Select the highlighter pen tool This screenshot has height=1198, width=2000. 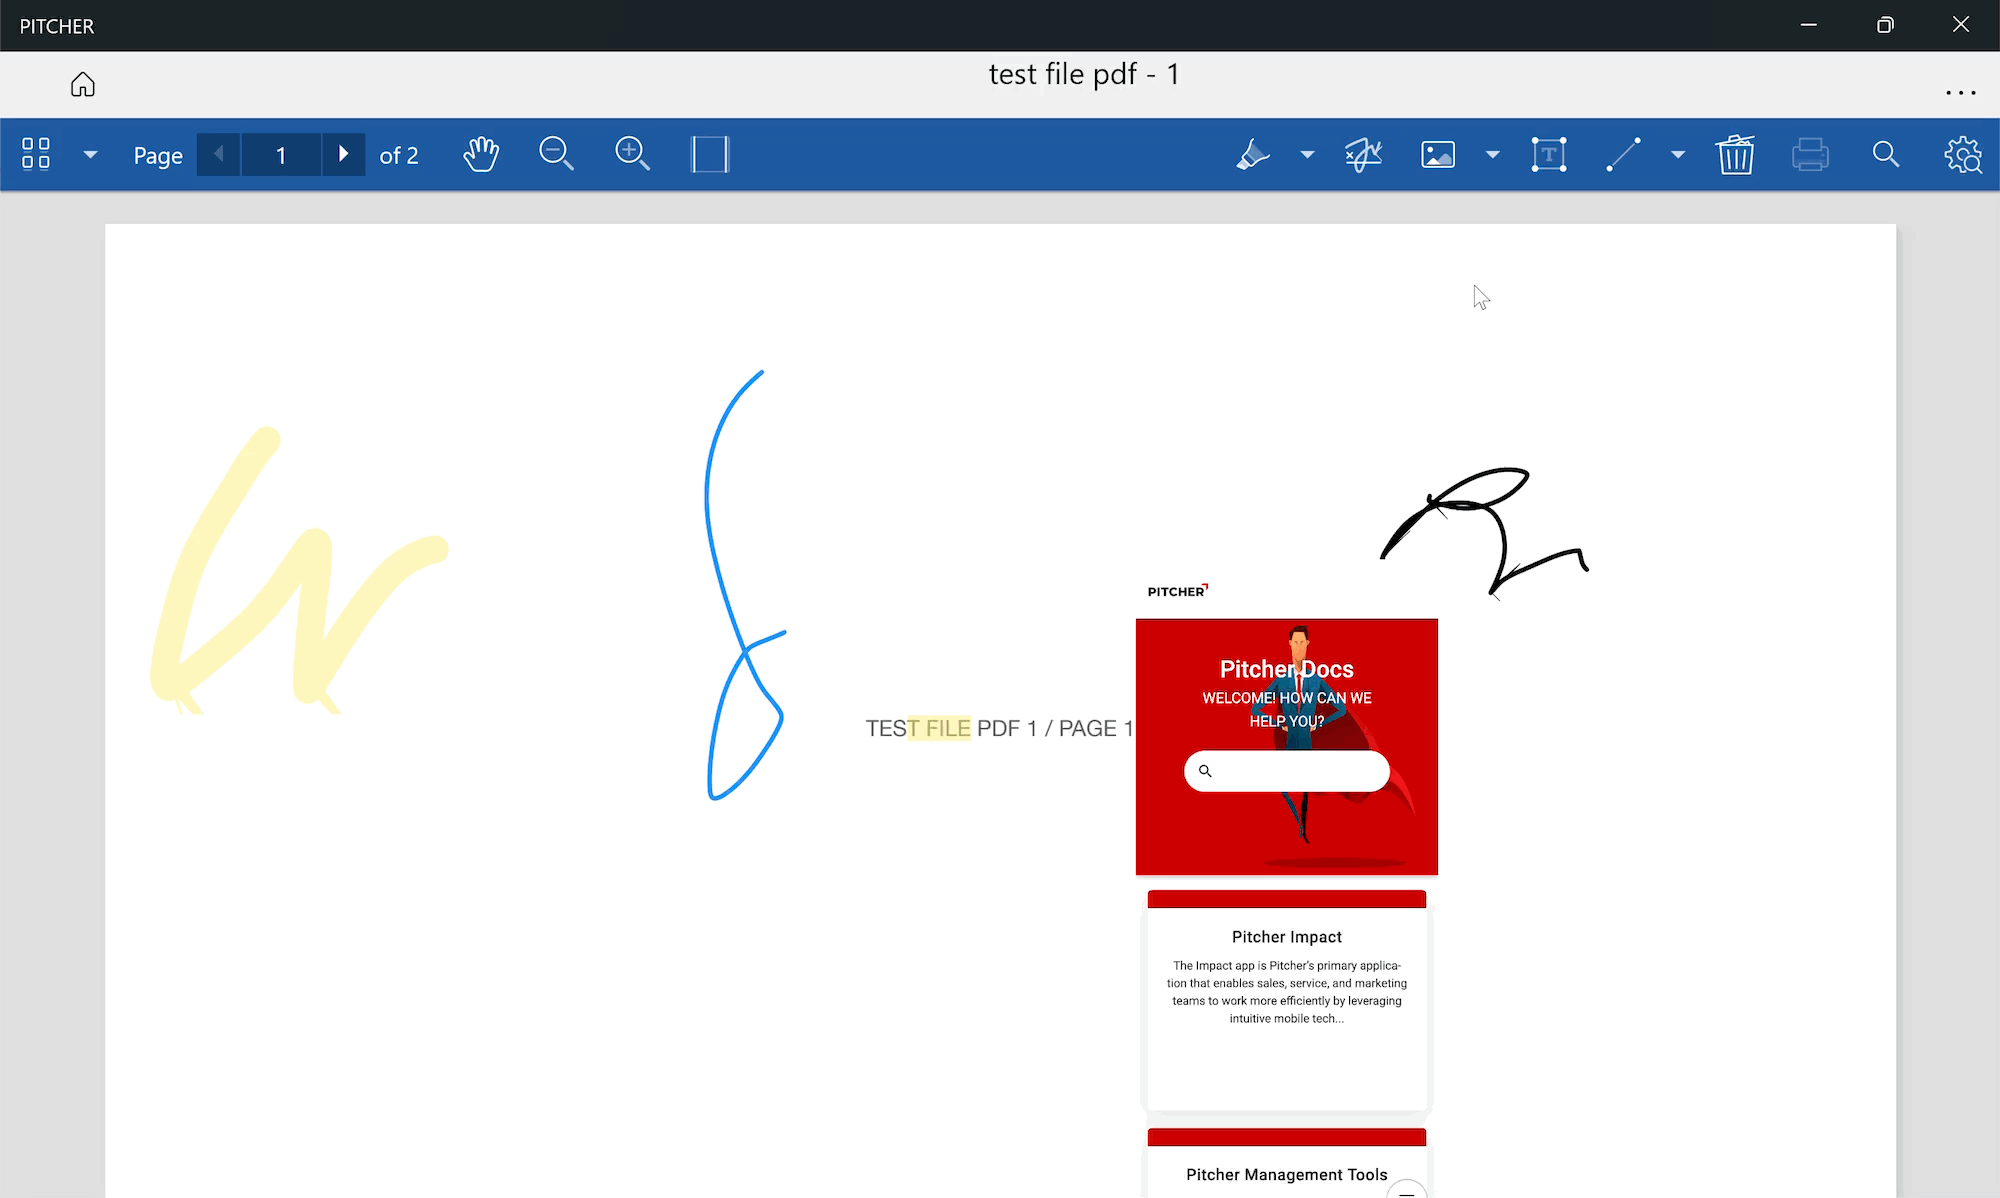[x=1252, y=154]
